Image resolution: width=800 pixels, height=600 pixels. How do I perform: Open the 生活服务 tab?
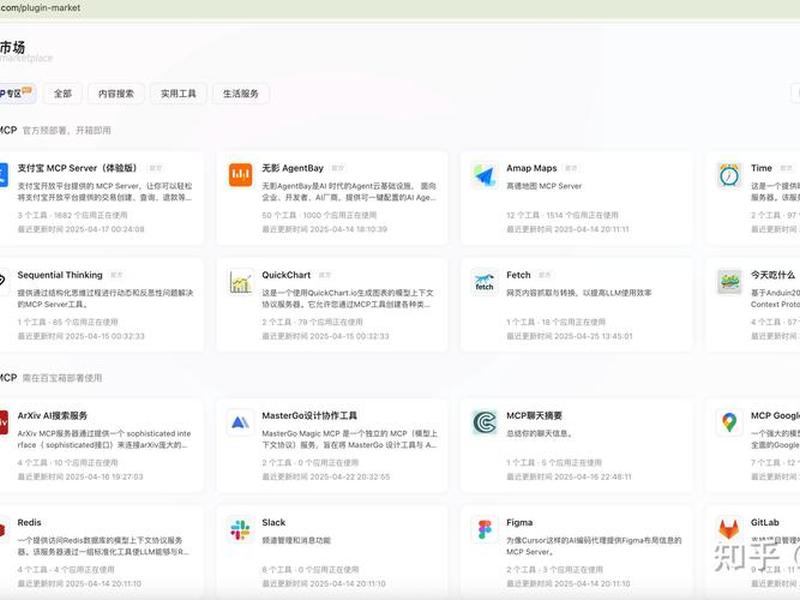coord(241,93)
